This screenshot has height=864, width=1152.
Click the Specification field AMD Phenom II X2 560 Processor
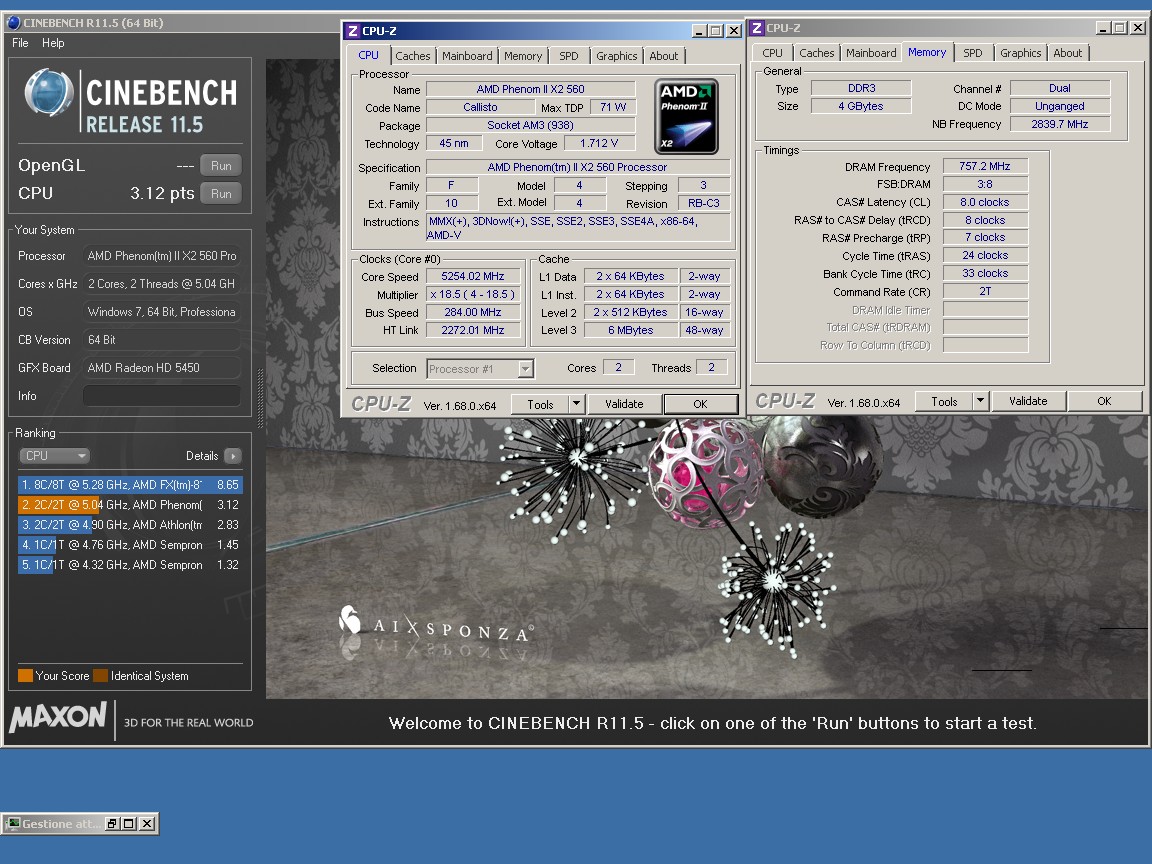click(x=577, y=167)
